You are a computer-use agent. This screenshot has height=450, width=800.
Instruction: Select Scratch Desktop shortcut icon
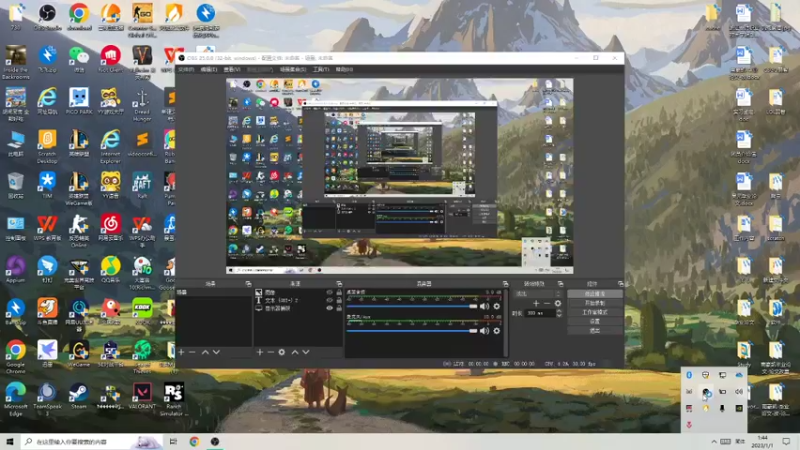(x=47, y=146)
